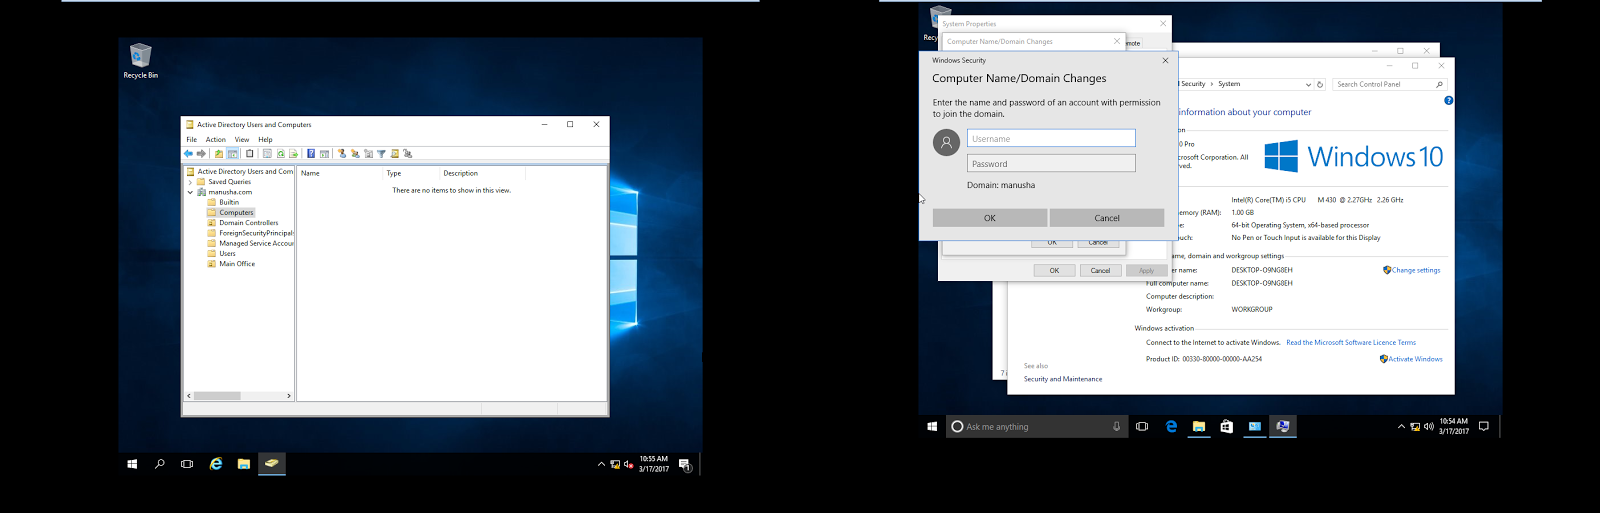Click the scroll right arrow in tree pane
This screenshot has width=1600, height=513.
click(x=289, y=396)
